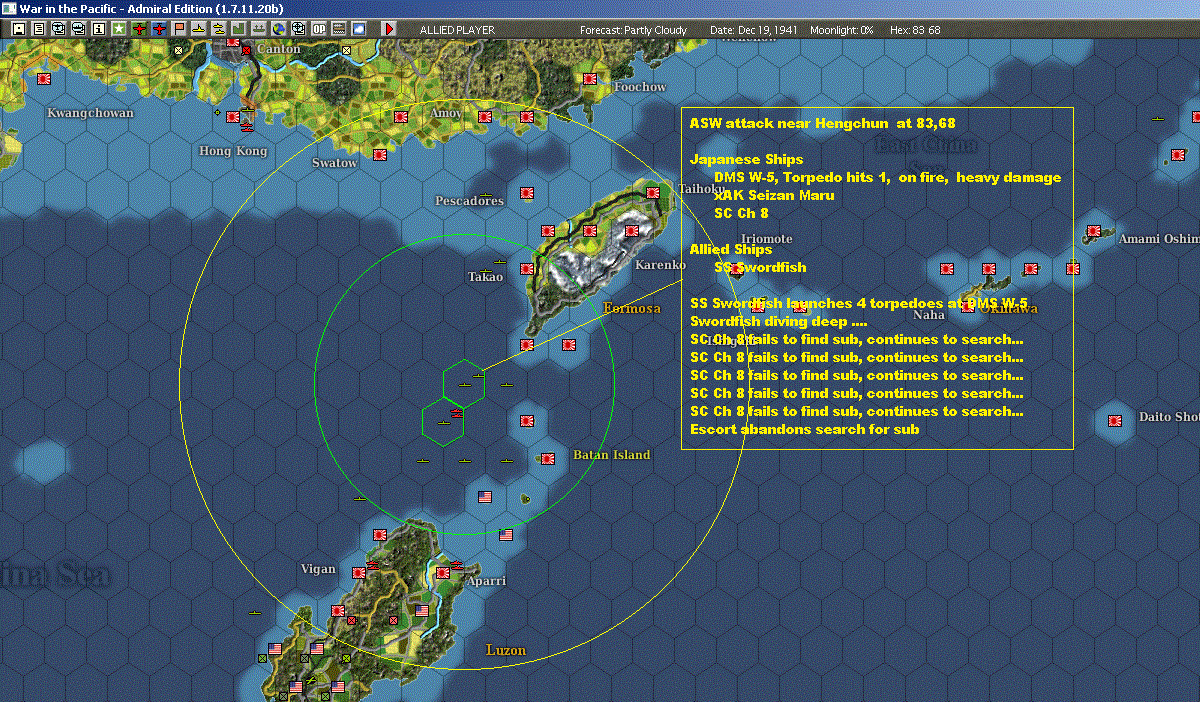Screen dimensions: 1200x702
Task: Select the Japanese flag base at Foochow
Action: tap(590, 77)
